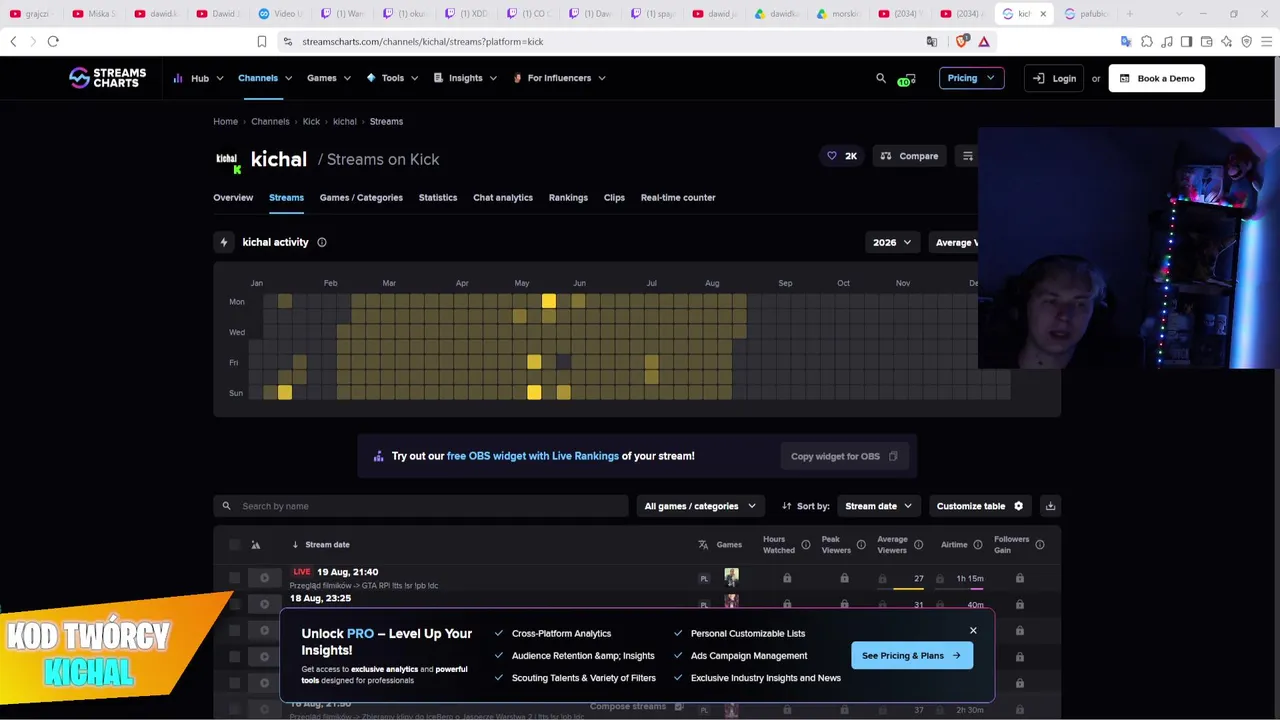Click the Search by name field

(421, 506)
